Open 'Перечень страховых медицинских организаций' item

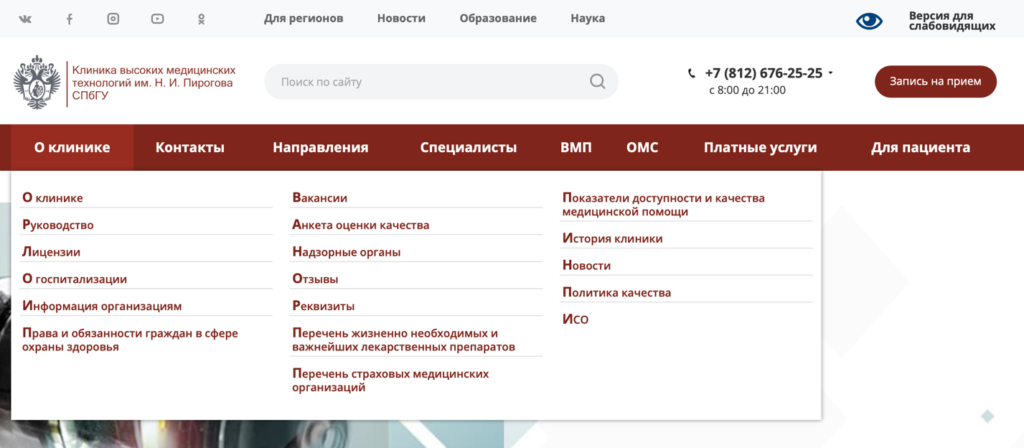pyautogui.click(x=391, y=381)
